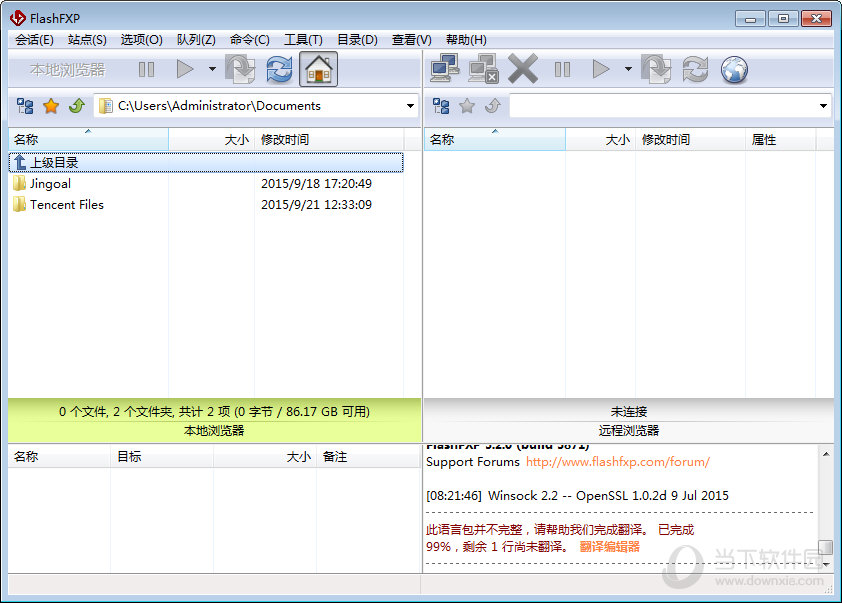Viewport: 842px width, 603px height.
Task: Toggle the home local browser button
Action: coord(318,69)
